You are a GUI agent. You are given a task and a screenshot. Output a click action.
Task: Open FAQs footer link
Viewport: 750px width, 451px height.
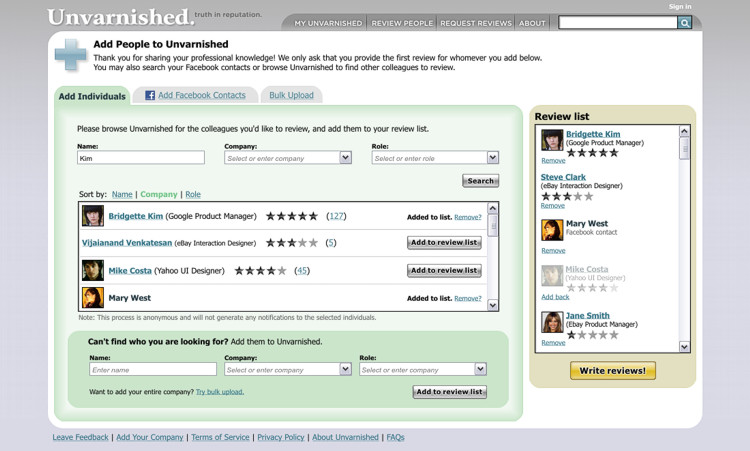click(x=396, y=437)
